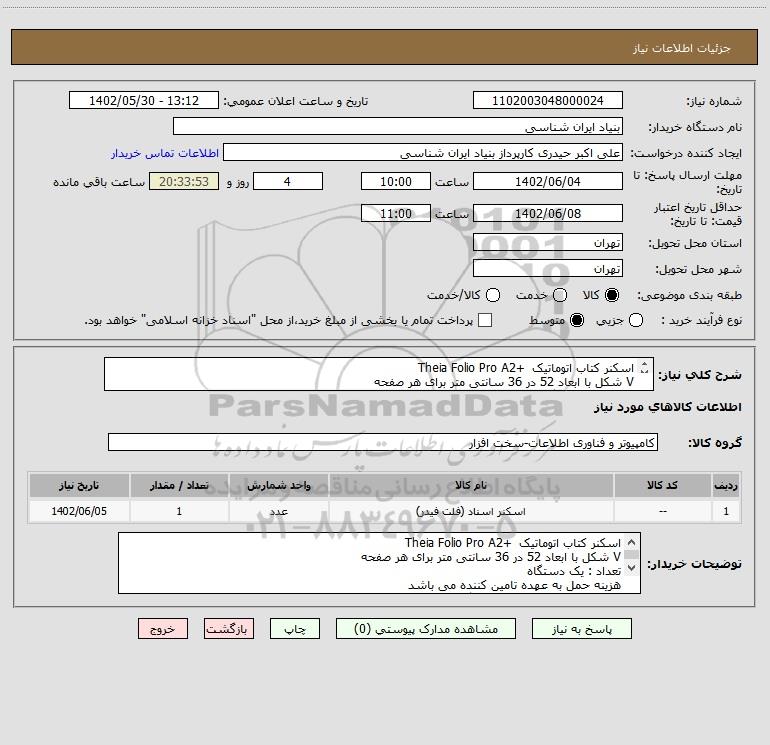Click the scroll arrows of general description box
Image resolution: width=770 pixels, height=745 pixels.
point(644,367)
